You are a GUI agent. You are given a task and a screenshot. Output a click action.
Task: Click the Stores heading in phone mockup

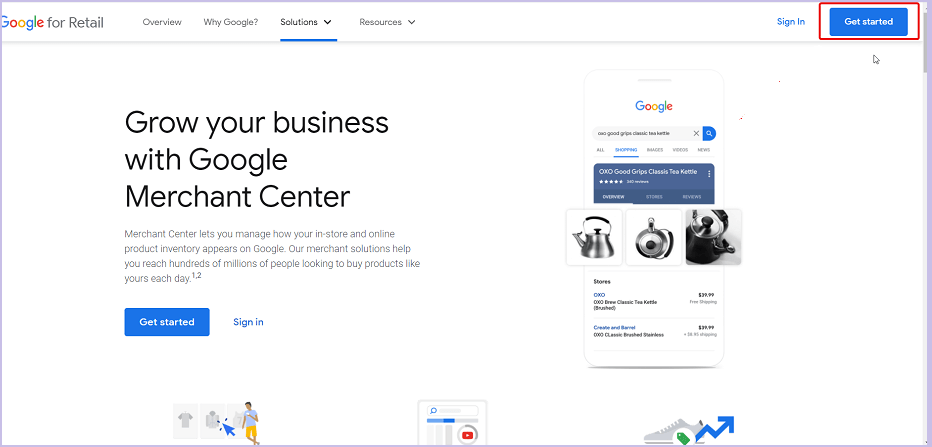point(602,282)
